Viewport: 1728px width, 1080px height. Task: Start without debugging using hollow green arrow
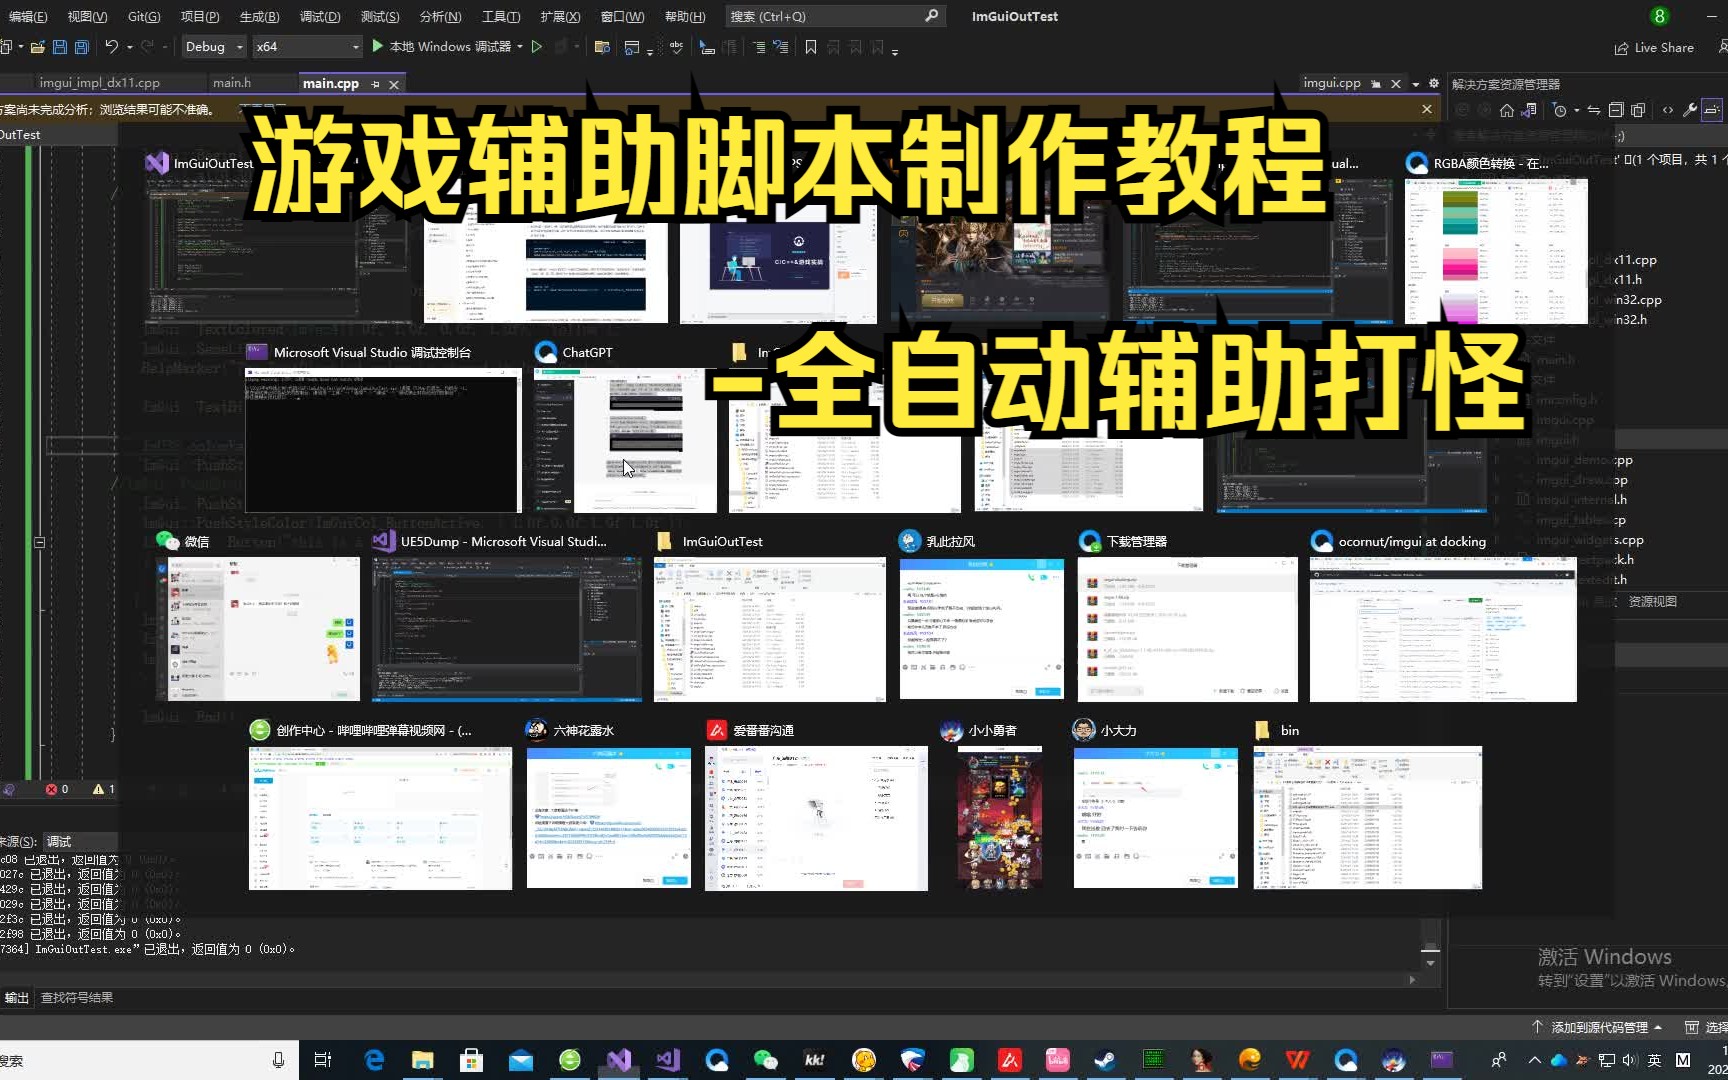tap(537, 47)
